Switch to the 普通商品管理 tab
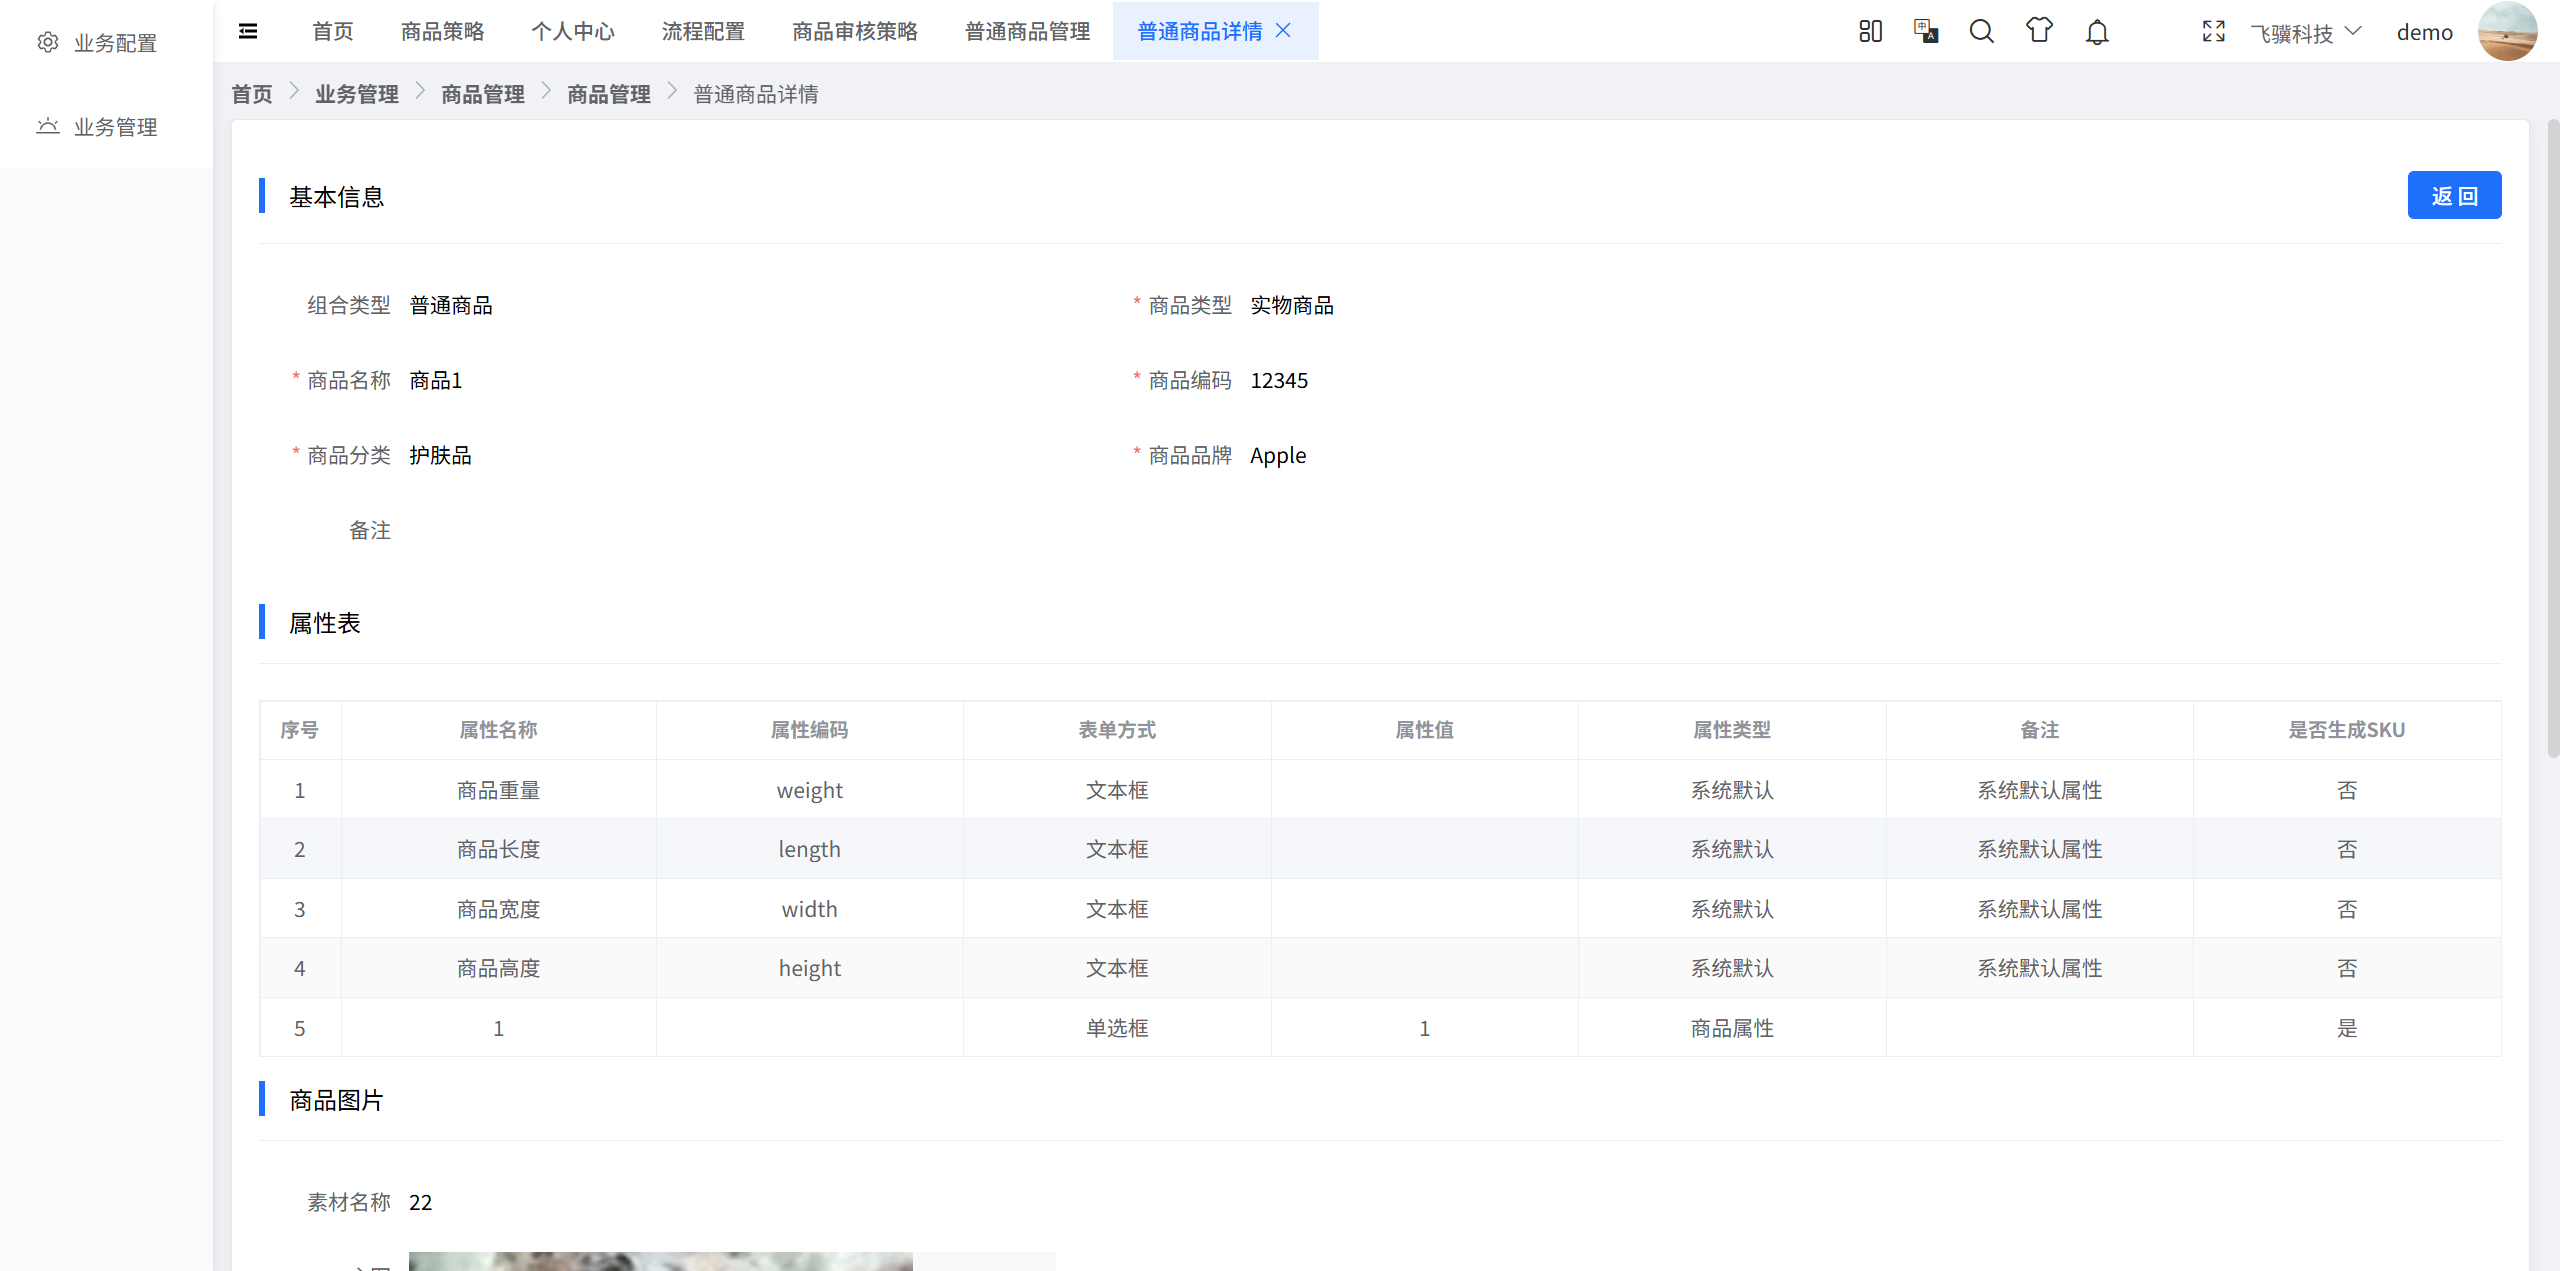This screenshot has height=1271, width=2560. tap(1026, 31)
